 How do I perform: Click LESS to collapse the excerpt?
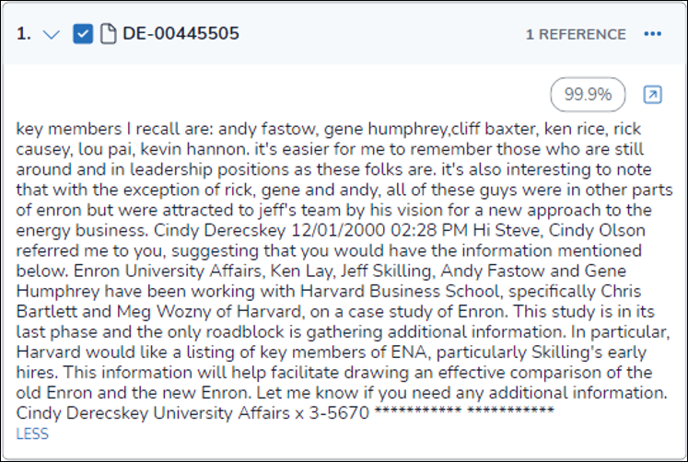32,434
